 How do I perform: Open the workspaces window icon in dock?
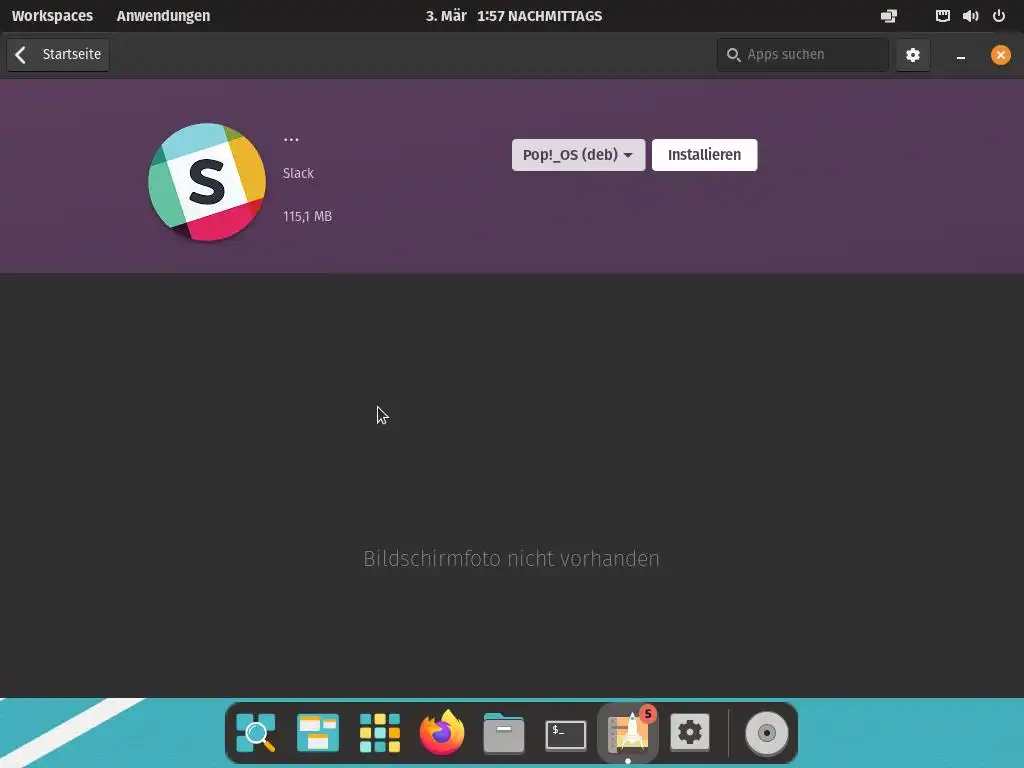click(x=318, y=733)
